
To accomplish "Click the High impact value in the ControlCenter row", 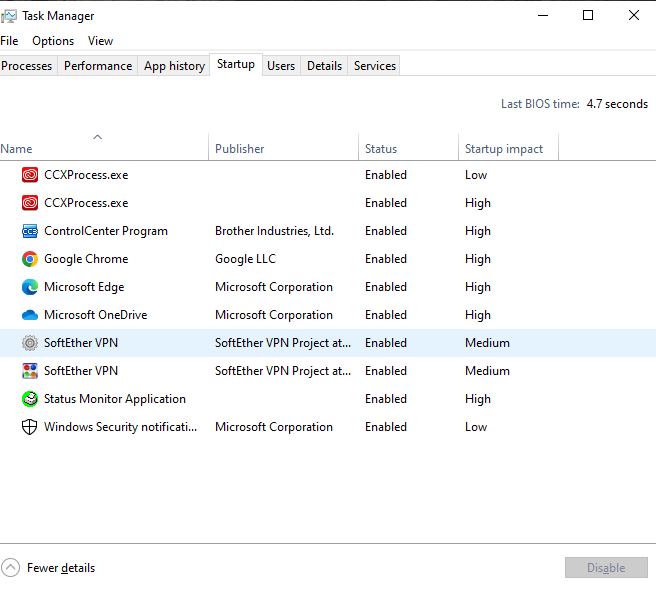I will (x=478, y=231).
